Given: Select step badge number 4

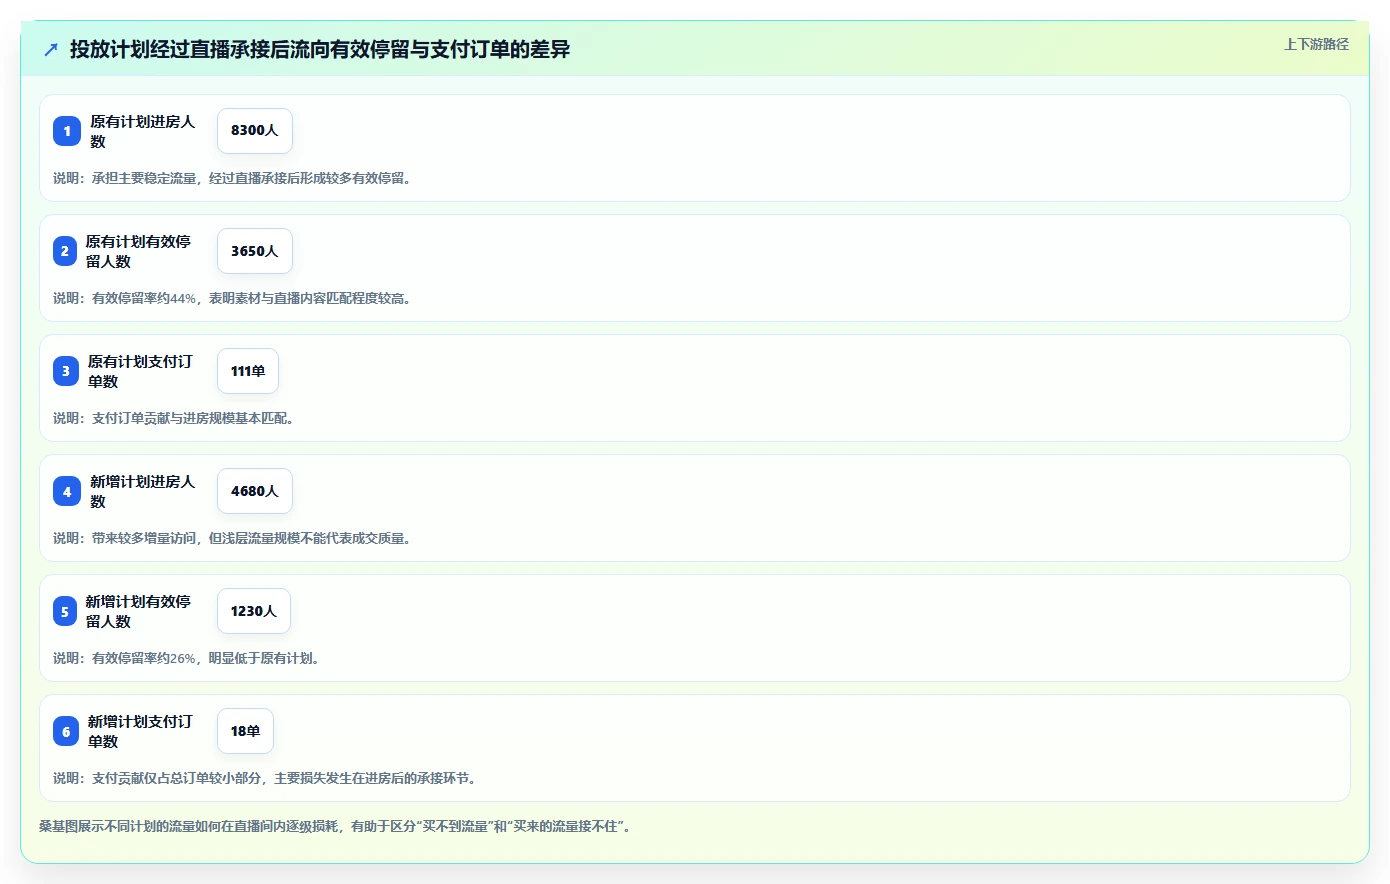Looking at the screenshot, I should pos(67,491).
